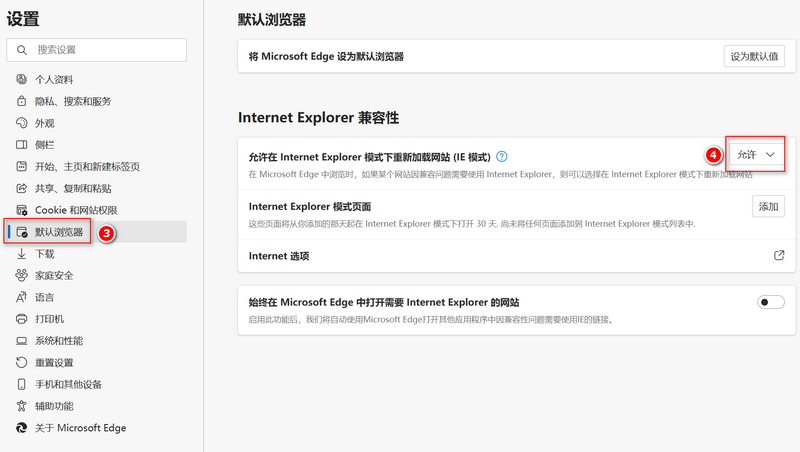Click the help question mark icon beside IE 模式

502,156
